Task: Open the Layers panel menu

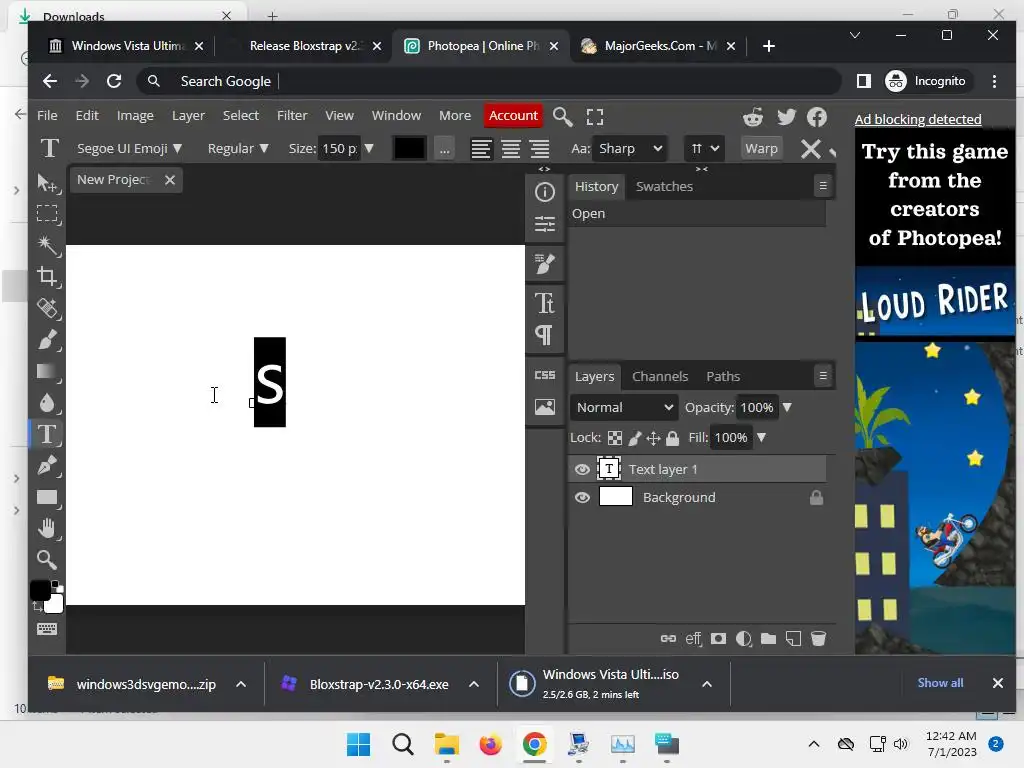Action: pos(823,376)
